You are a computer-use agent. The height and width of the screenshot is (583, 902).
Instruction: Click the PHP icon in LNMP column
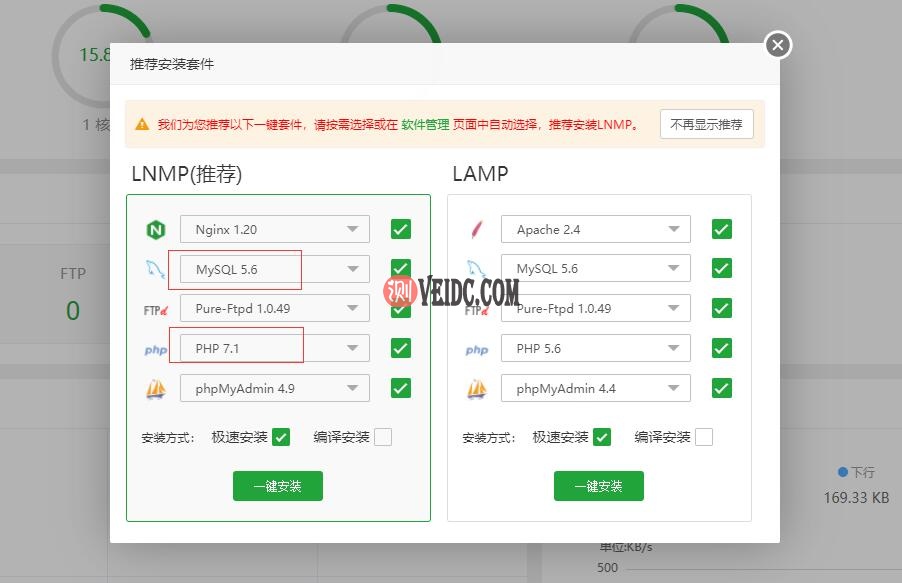155,349
